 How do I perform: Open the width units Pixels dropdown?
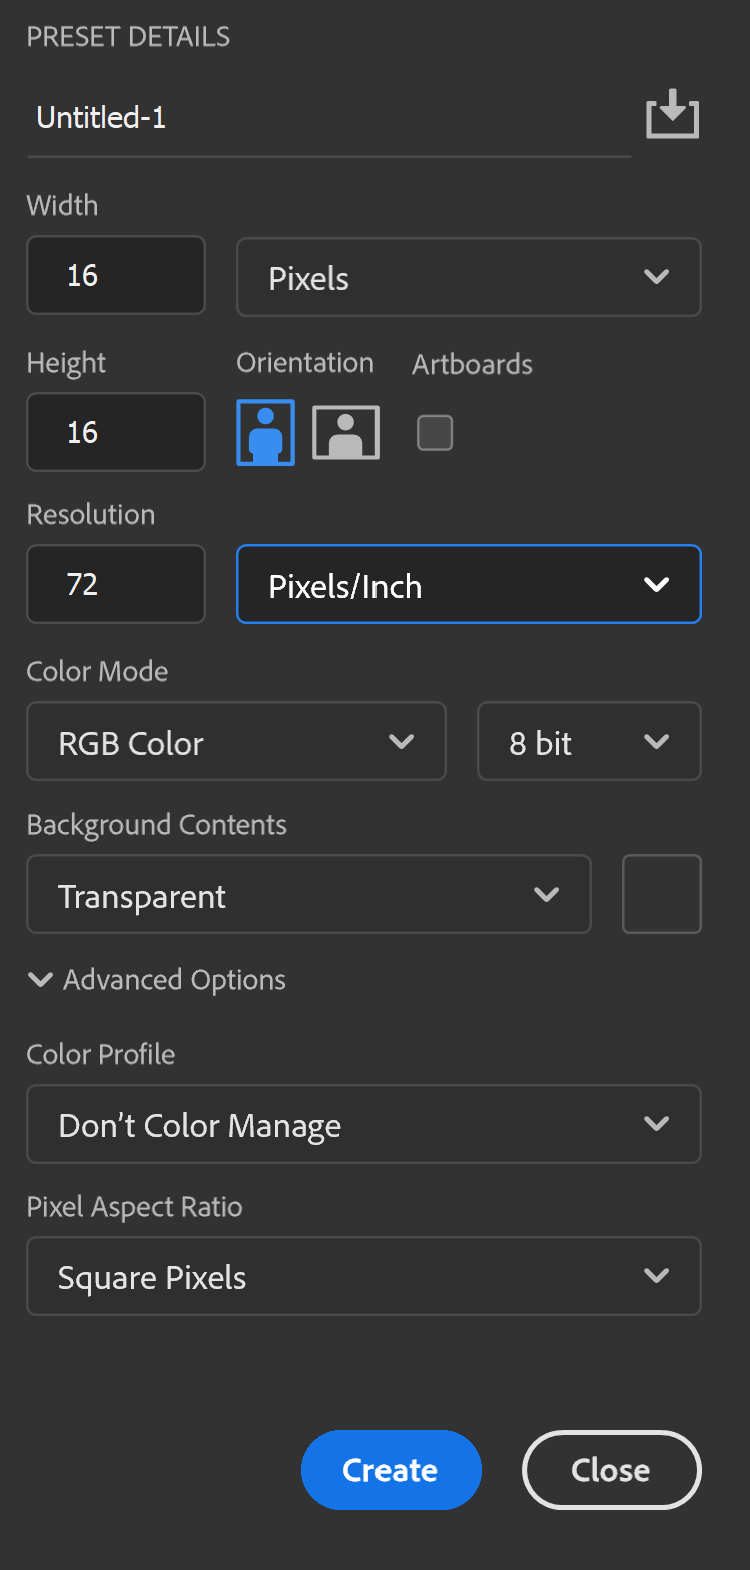click(x=468, y=277)
